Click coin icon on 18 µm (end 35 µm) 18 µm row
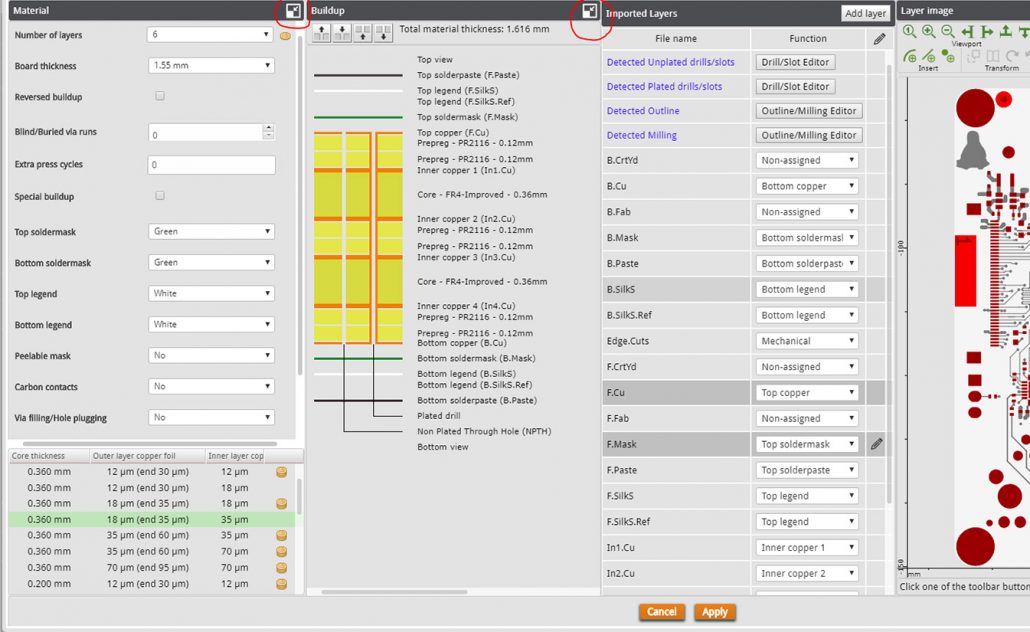This screenshot has height=632, width=1030. 282,503
